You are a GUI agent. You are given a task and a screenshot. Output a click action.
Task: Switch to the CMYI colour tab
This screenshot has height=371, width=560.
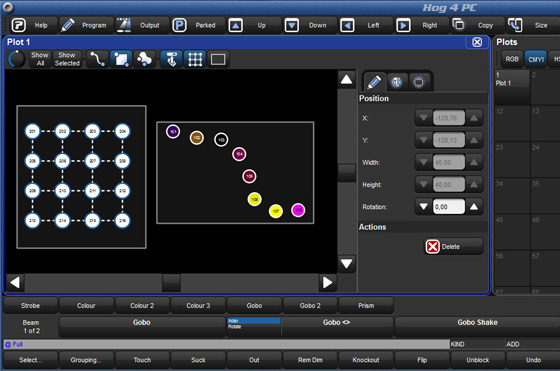[536, 59]
